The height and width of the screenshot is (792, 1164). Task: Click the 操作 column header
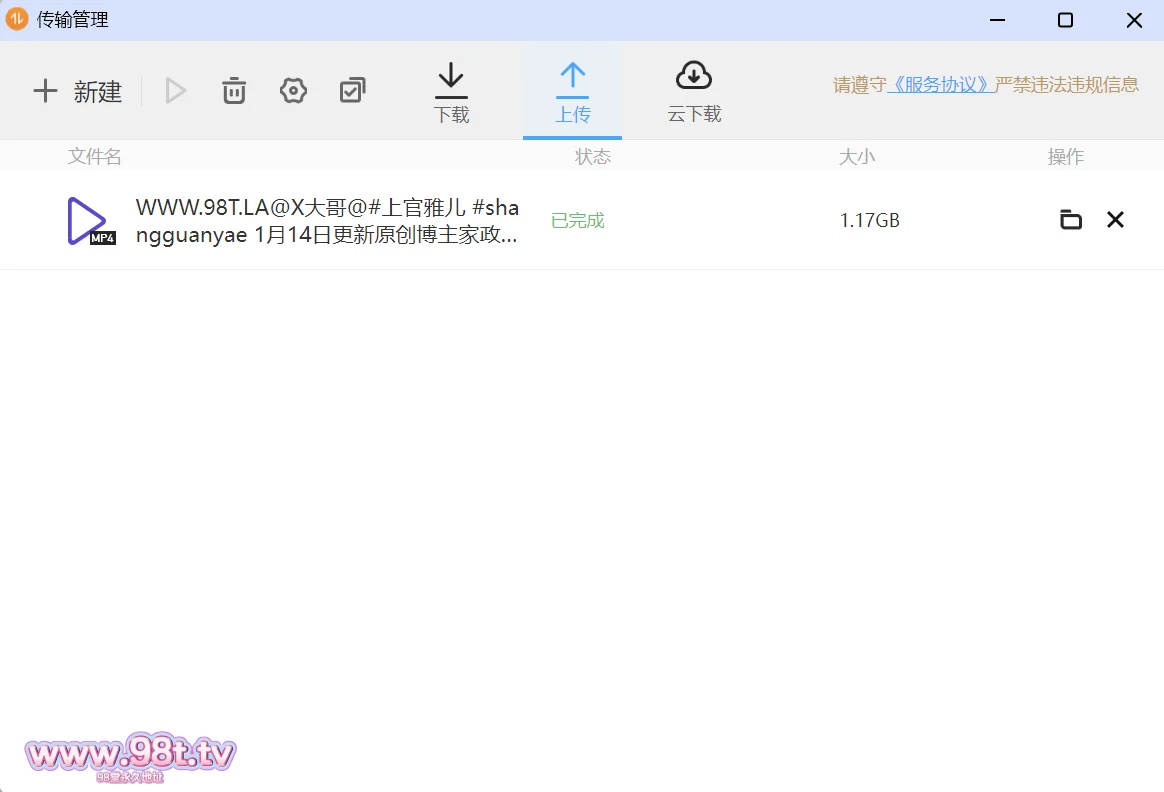pyautogui.click(x=1065, y=157)
